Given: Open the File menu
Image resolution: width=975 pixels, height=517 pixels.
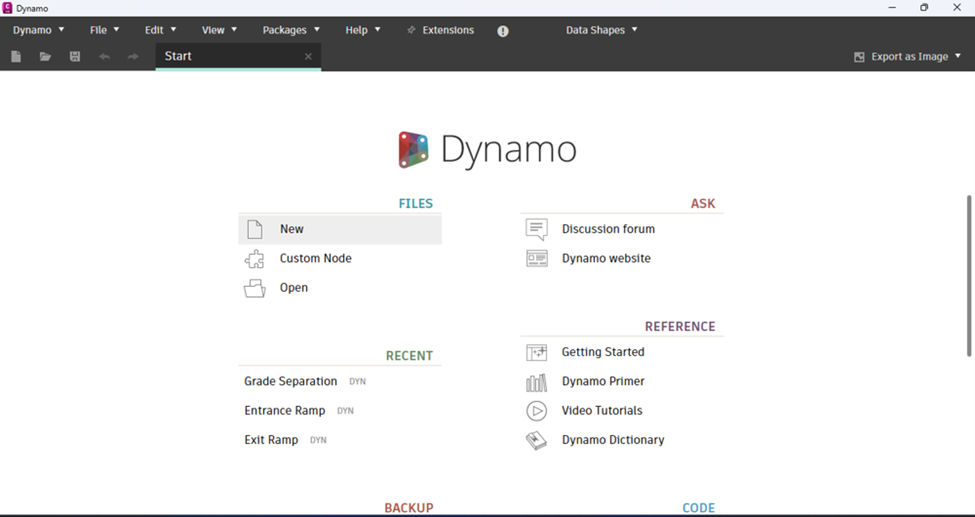Looking at the screenshot, I should (x=104, y=30).
